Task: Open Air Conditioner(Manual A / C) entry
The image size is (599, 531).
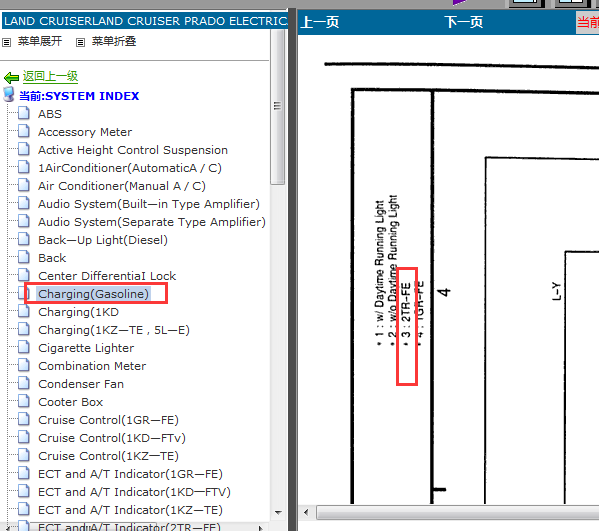Action: (121, 186)
